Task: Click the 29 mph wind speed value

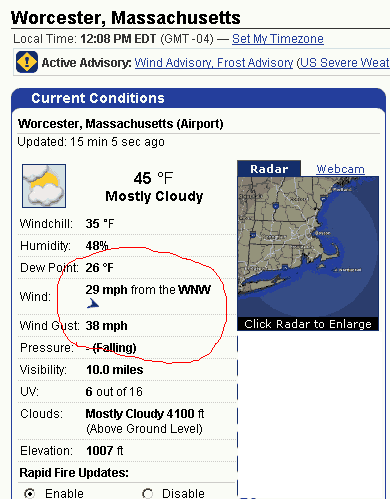Action: pos(106,290)
